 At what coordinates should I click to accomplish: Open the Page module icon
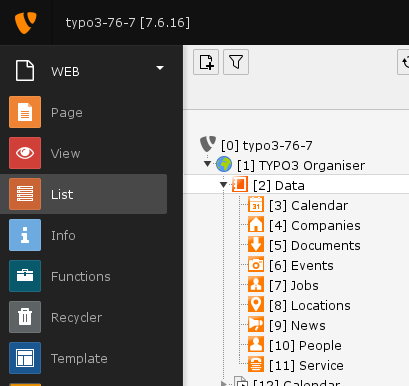(x=25, y=112)
